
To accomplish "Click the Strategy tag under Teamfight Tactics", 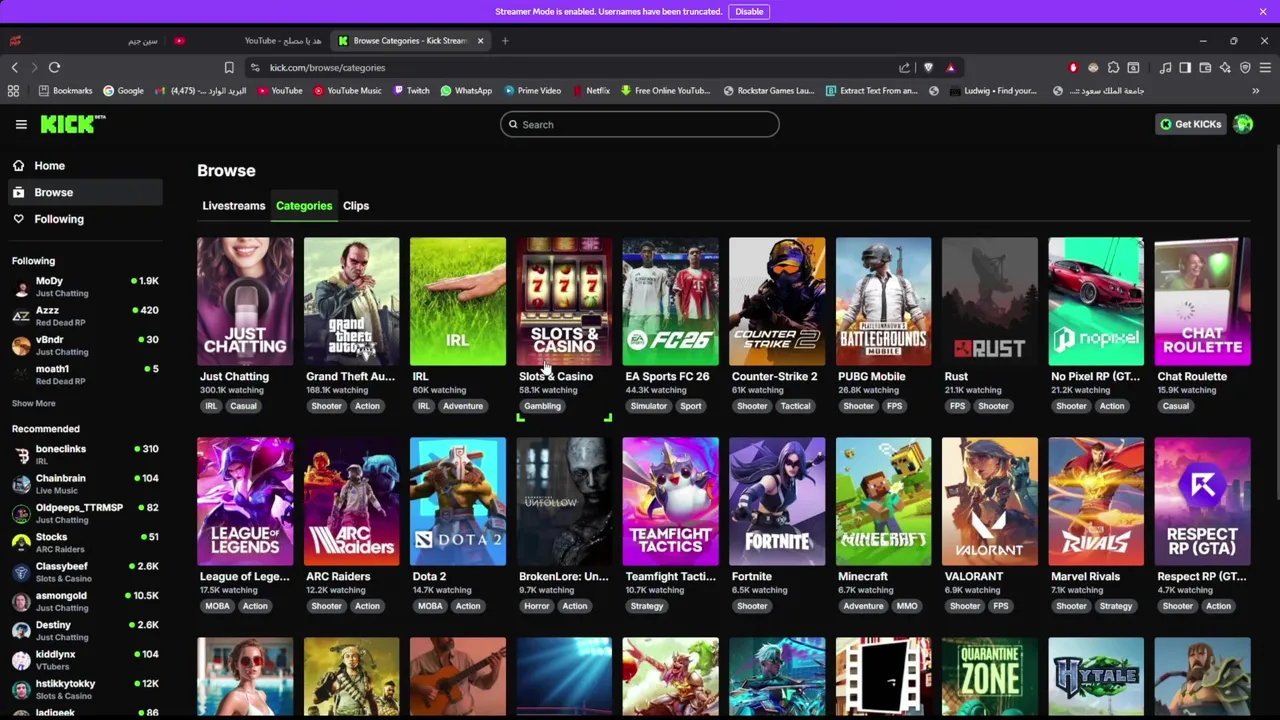I will [647, 606].
